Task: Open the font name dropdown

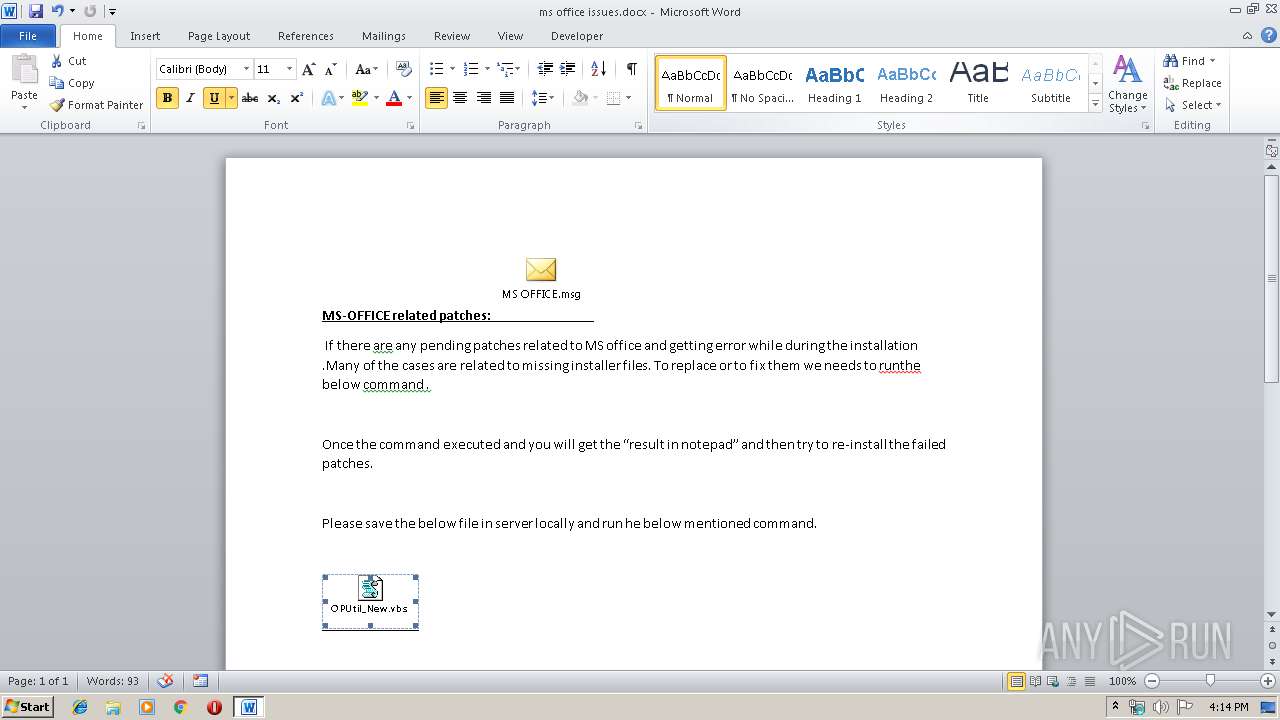Action: (x=247, y=69)
